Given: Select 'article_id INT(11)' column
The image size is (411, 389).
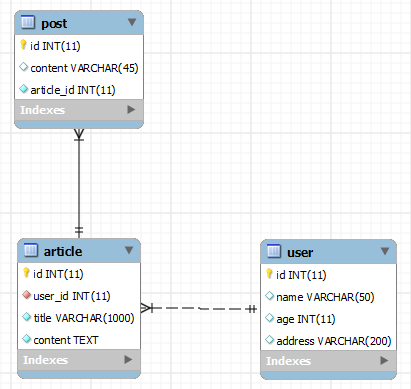Looking at the screenshot, I should (73, 90).
